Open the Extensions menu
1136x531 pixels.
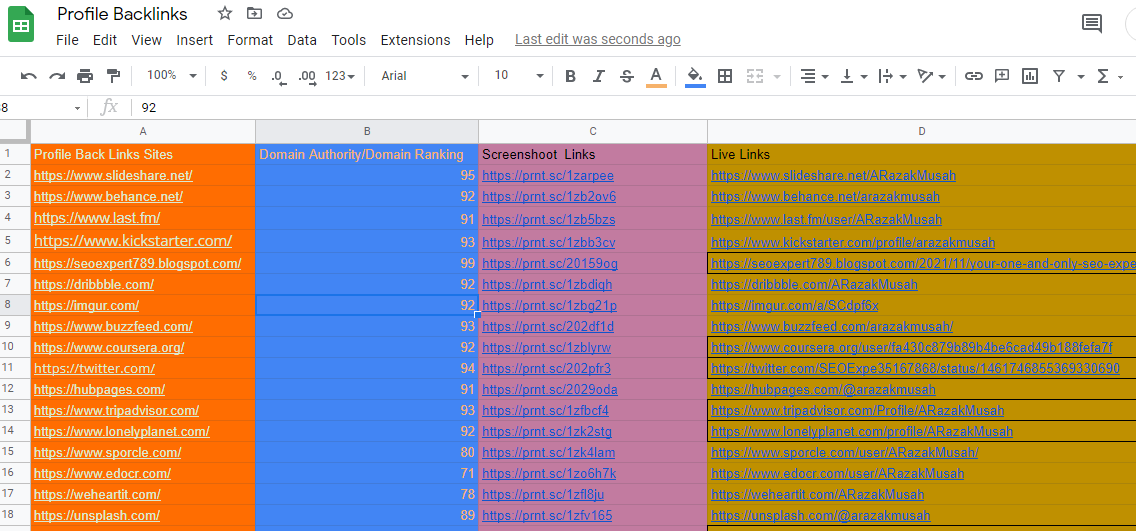pos(415,40)
